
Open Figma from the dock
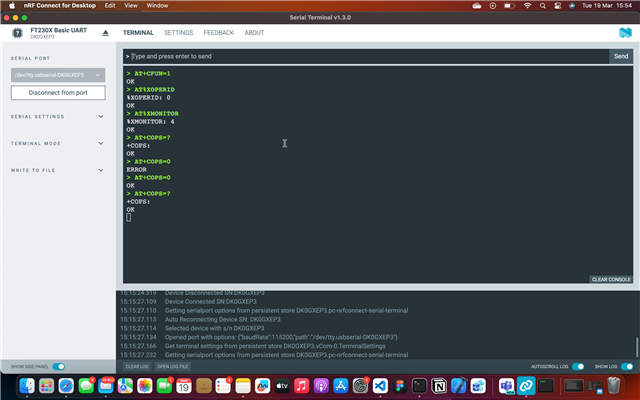coord(400,385)
